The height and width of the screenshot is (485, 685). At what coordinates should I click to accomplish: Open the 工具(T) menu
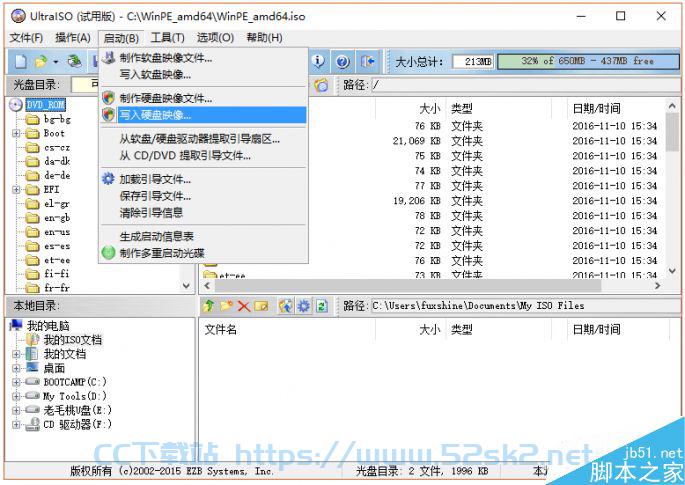point(167,38)
